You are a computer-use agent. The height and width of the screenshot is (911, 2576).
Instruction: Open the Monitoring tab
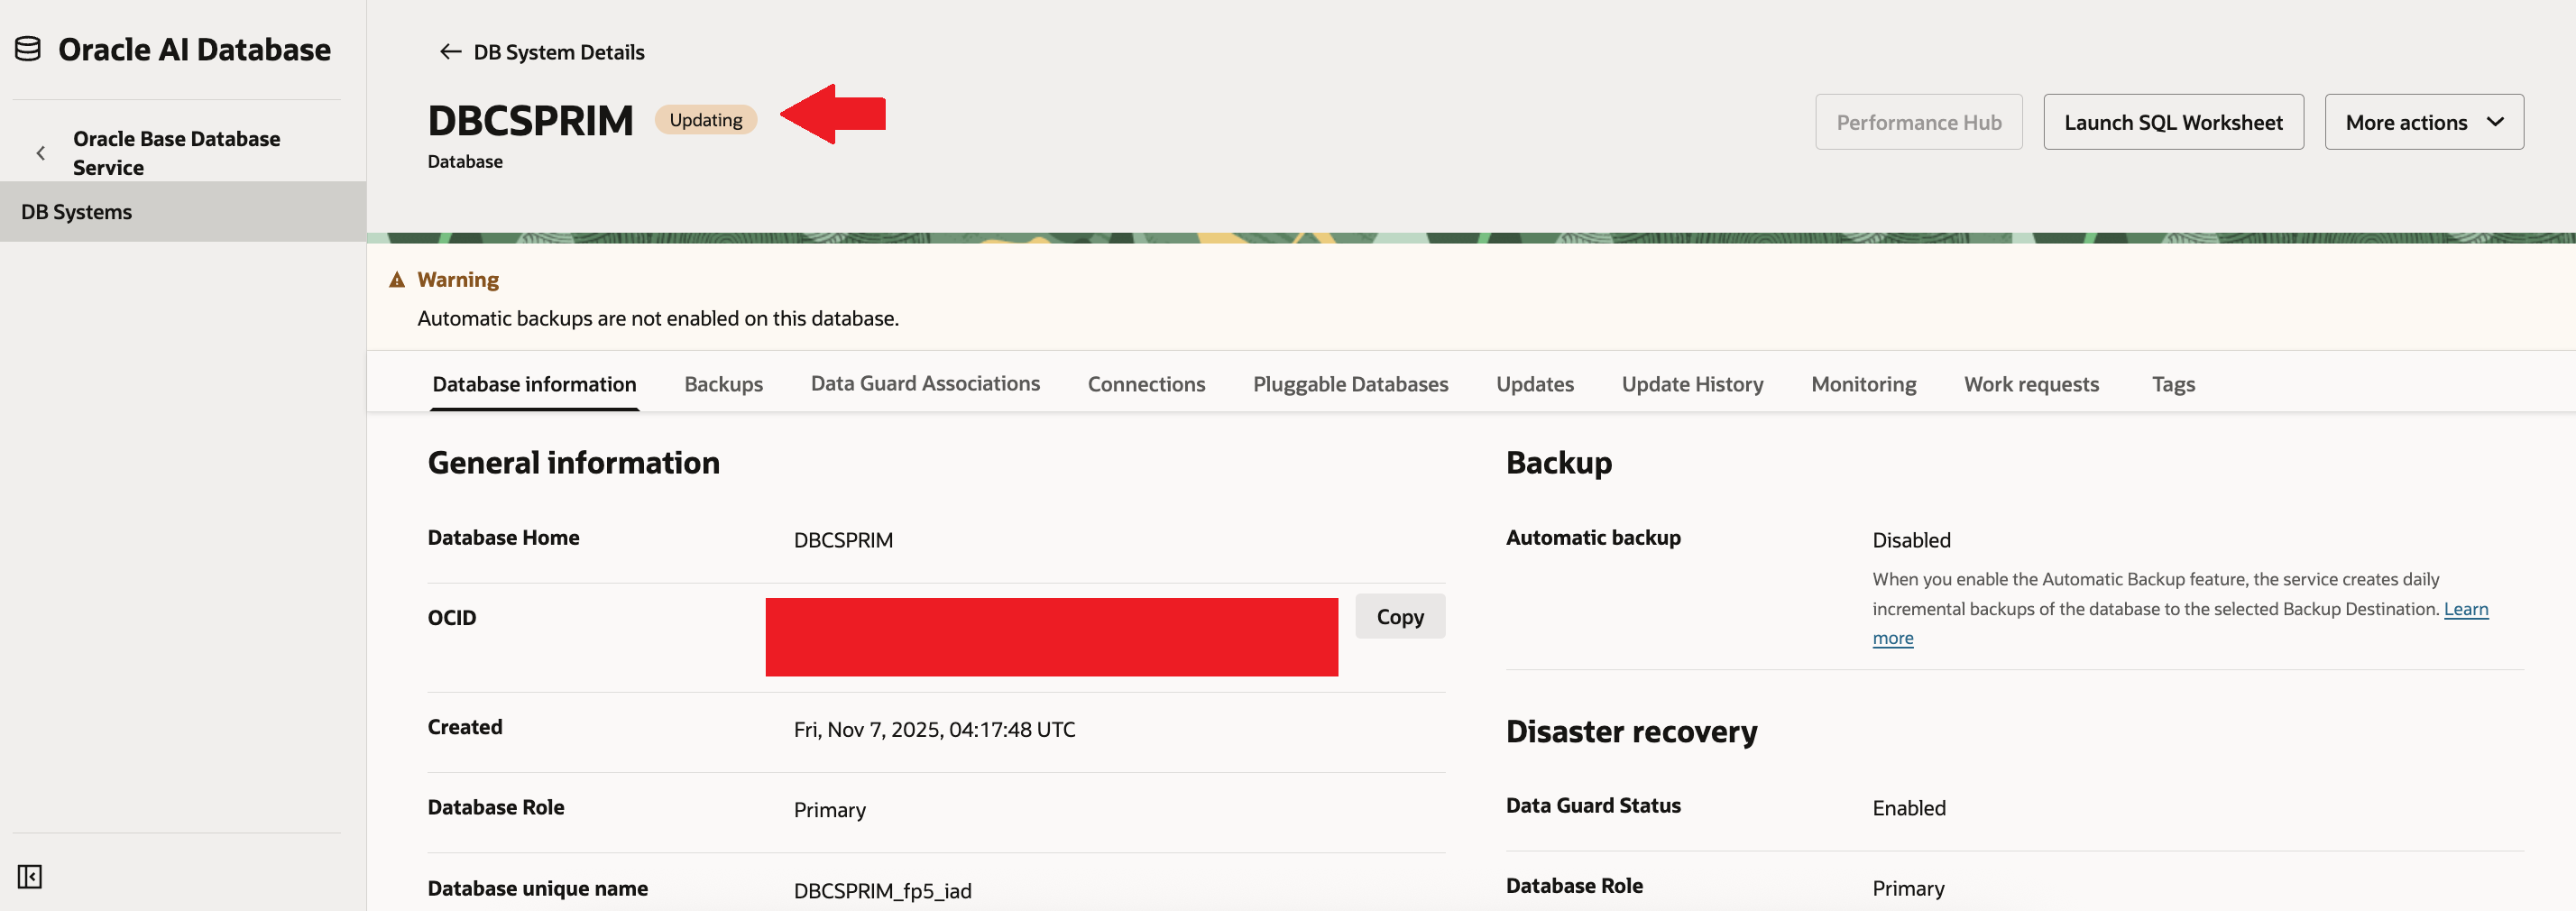point(1863,384)
